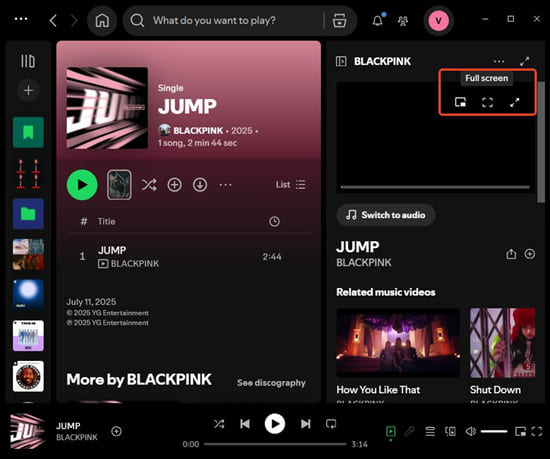
Task: Share JUMP from the now playing panel
Action: click(511, 254)
